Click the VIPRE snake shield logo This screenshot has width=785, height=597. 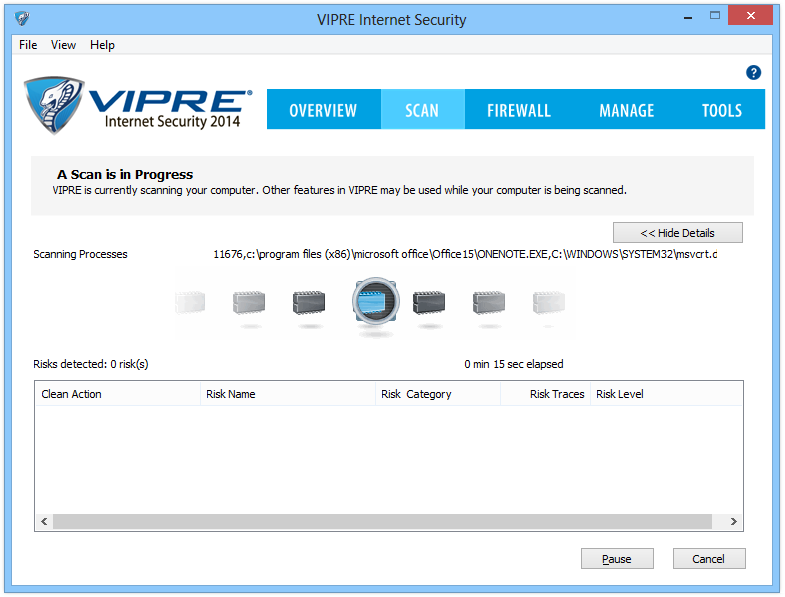point(53,106)
